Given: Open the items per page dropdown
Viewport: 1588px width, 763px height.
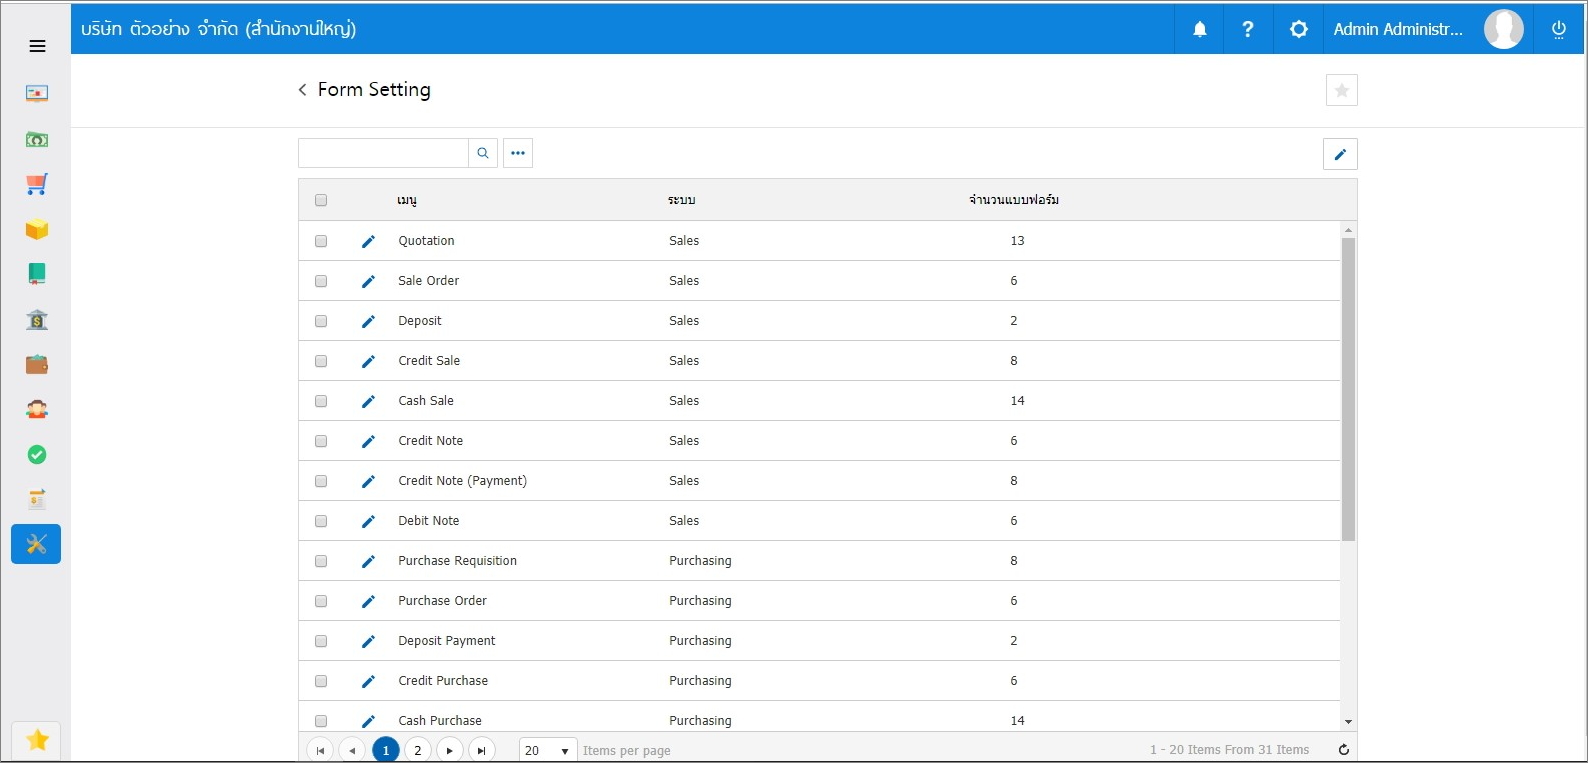Looking at the screenshot, I should pos(548,750).
